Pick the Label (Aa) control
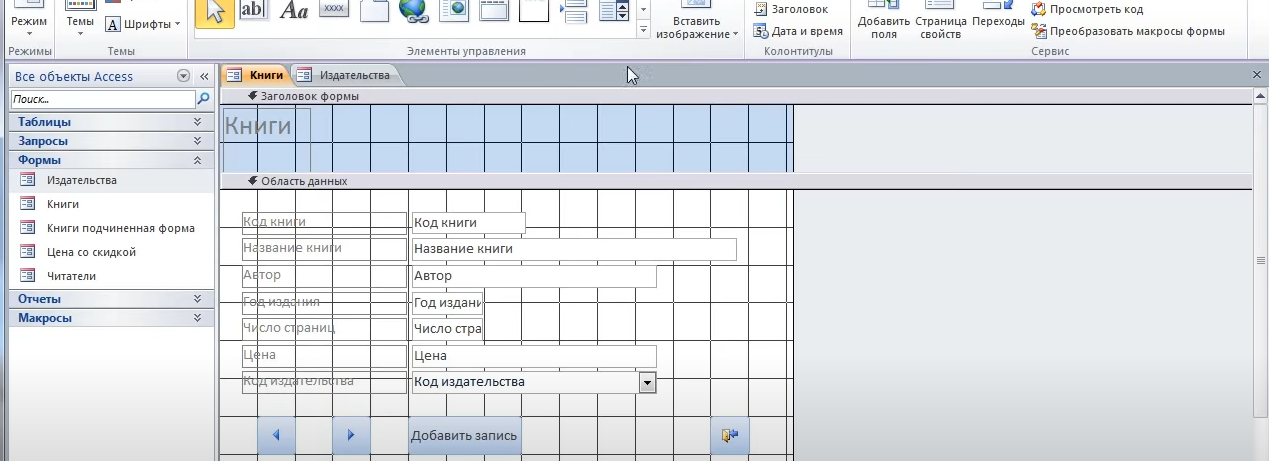This screenshot has width=1269, height=461. [x=294, y=10]
